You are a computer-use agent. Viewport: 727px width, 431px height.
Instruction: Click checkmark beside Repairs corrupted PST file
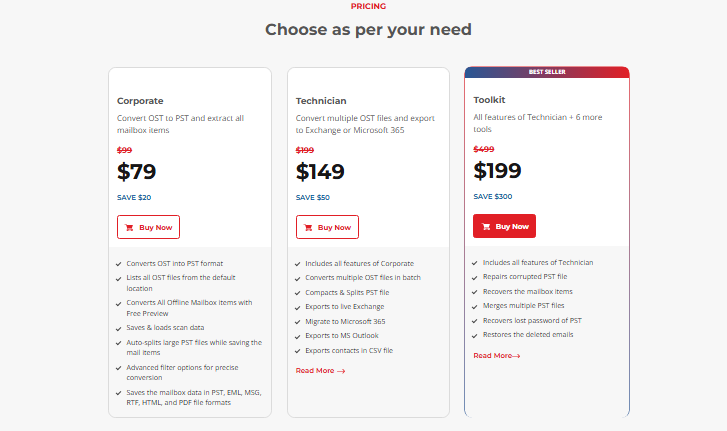click(x=475, y=277)
